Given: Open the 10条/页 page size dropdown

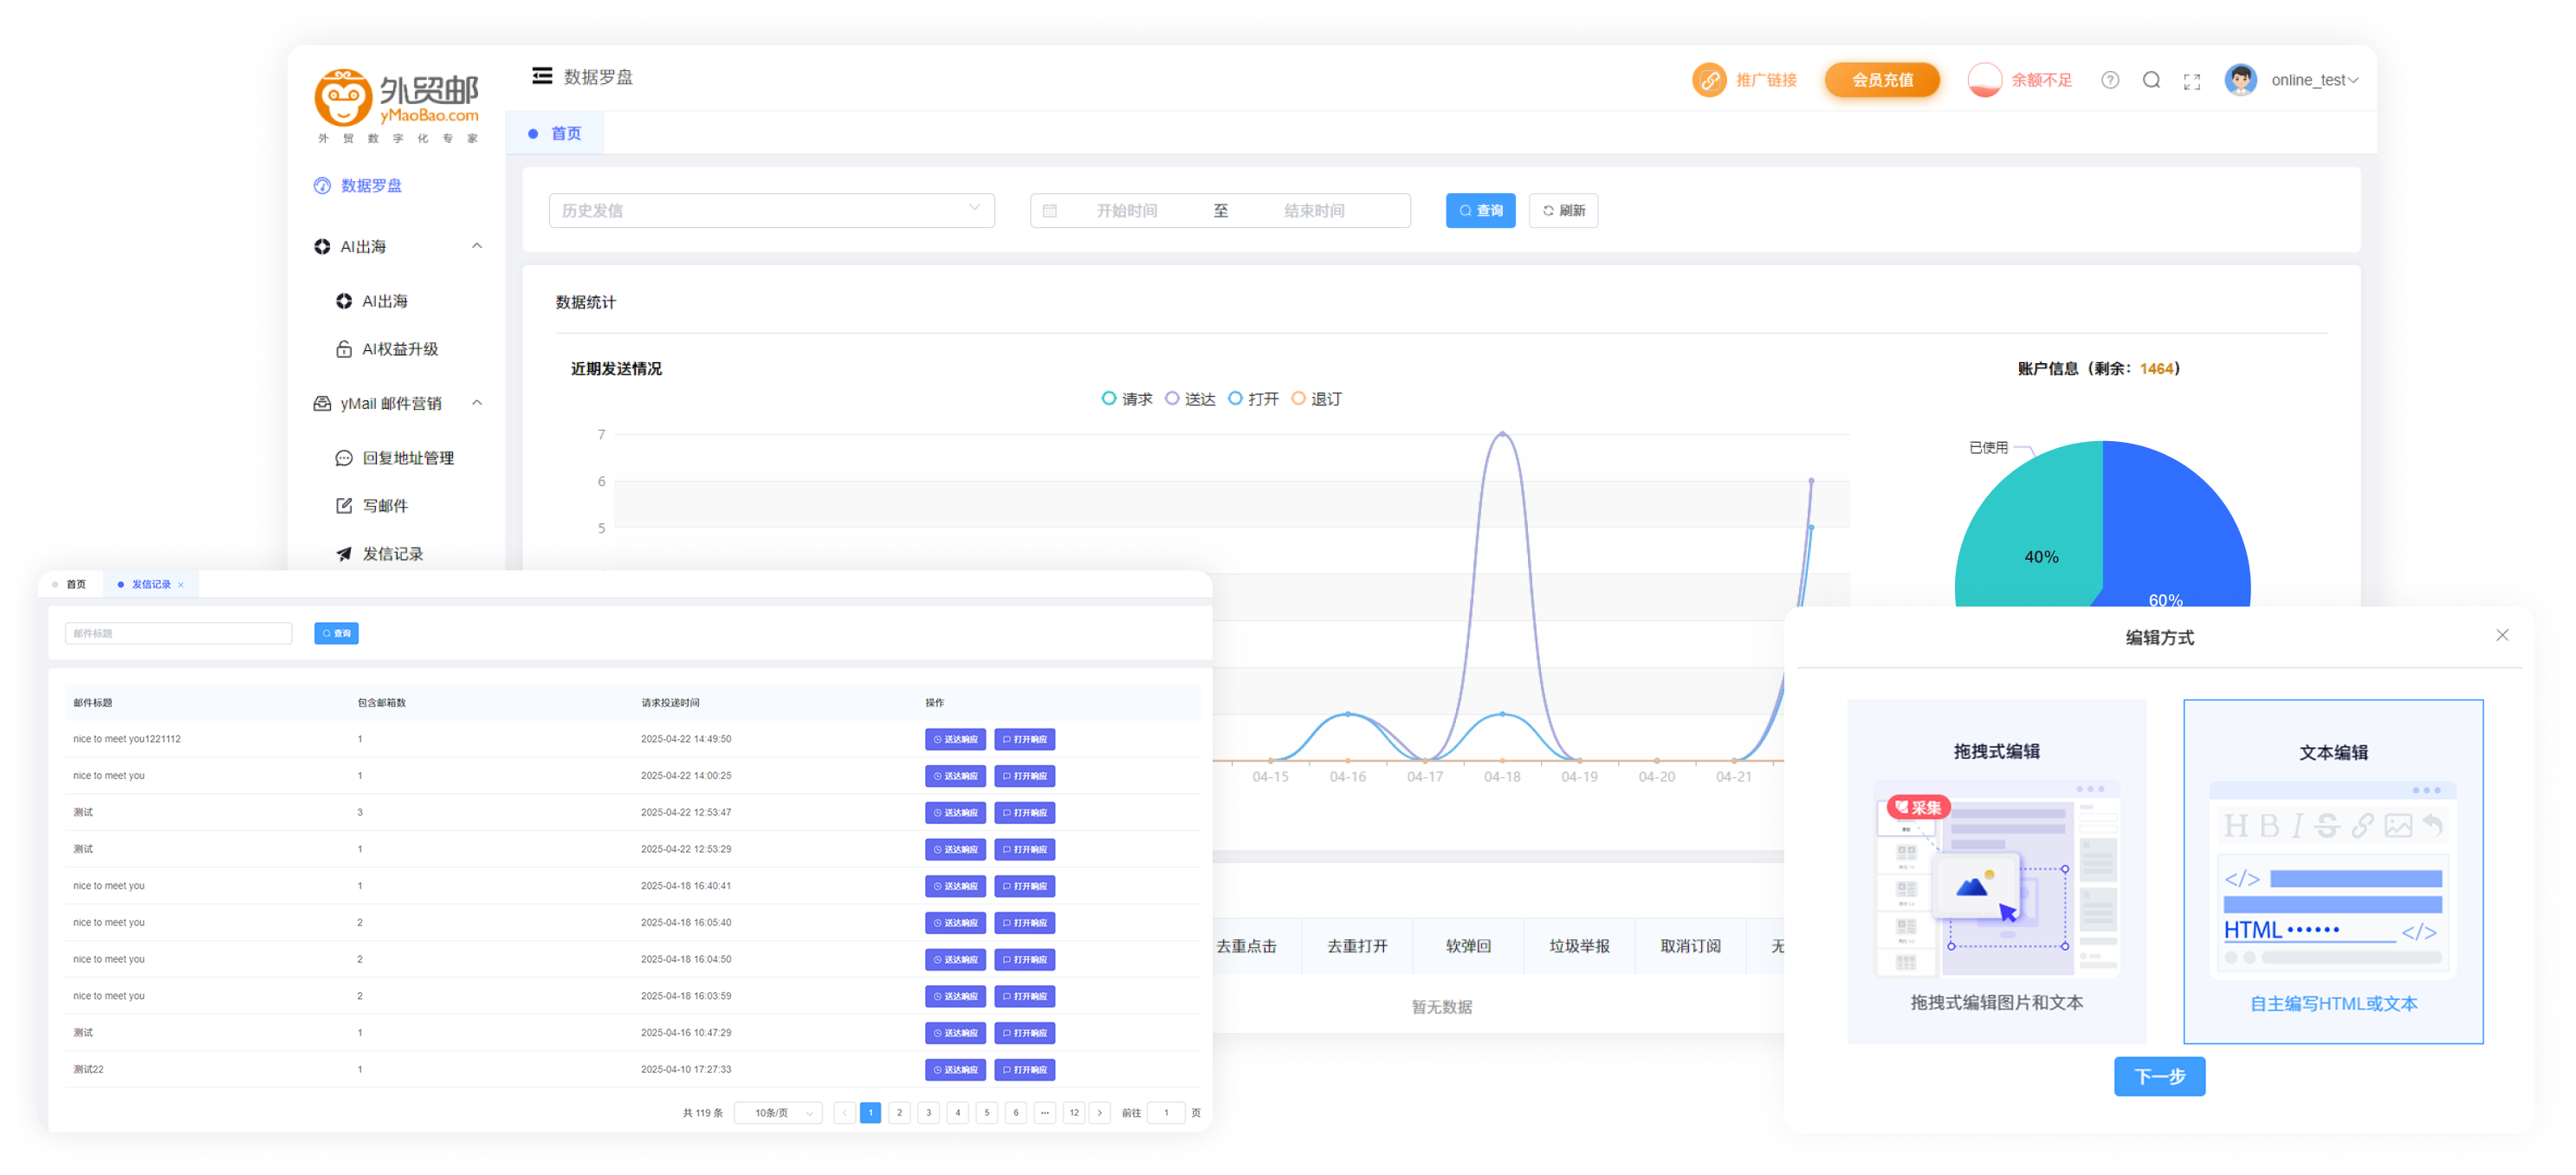Looking at the screenshot, I should point(778,1112).
